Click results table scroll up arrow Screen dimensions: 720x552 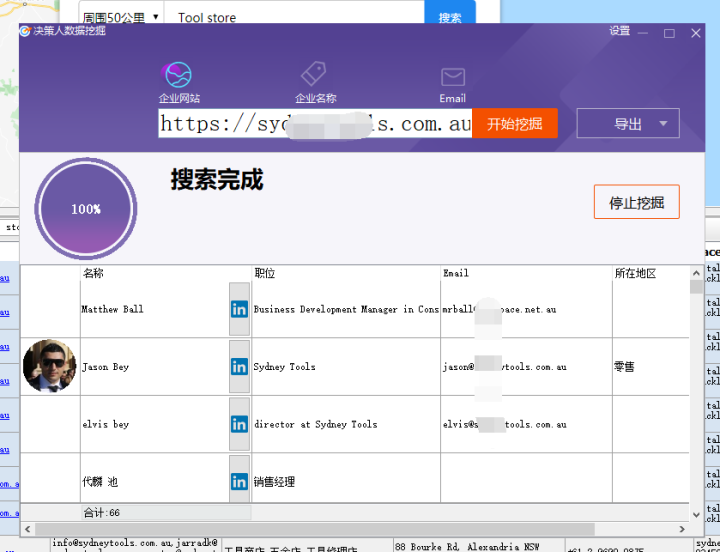coord(696,273)
